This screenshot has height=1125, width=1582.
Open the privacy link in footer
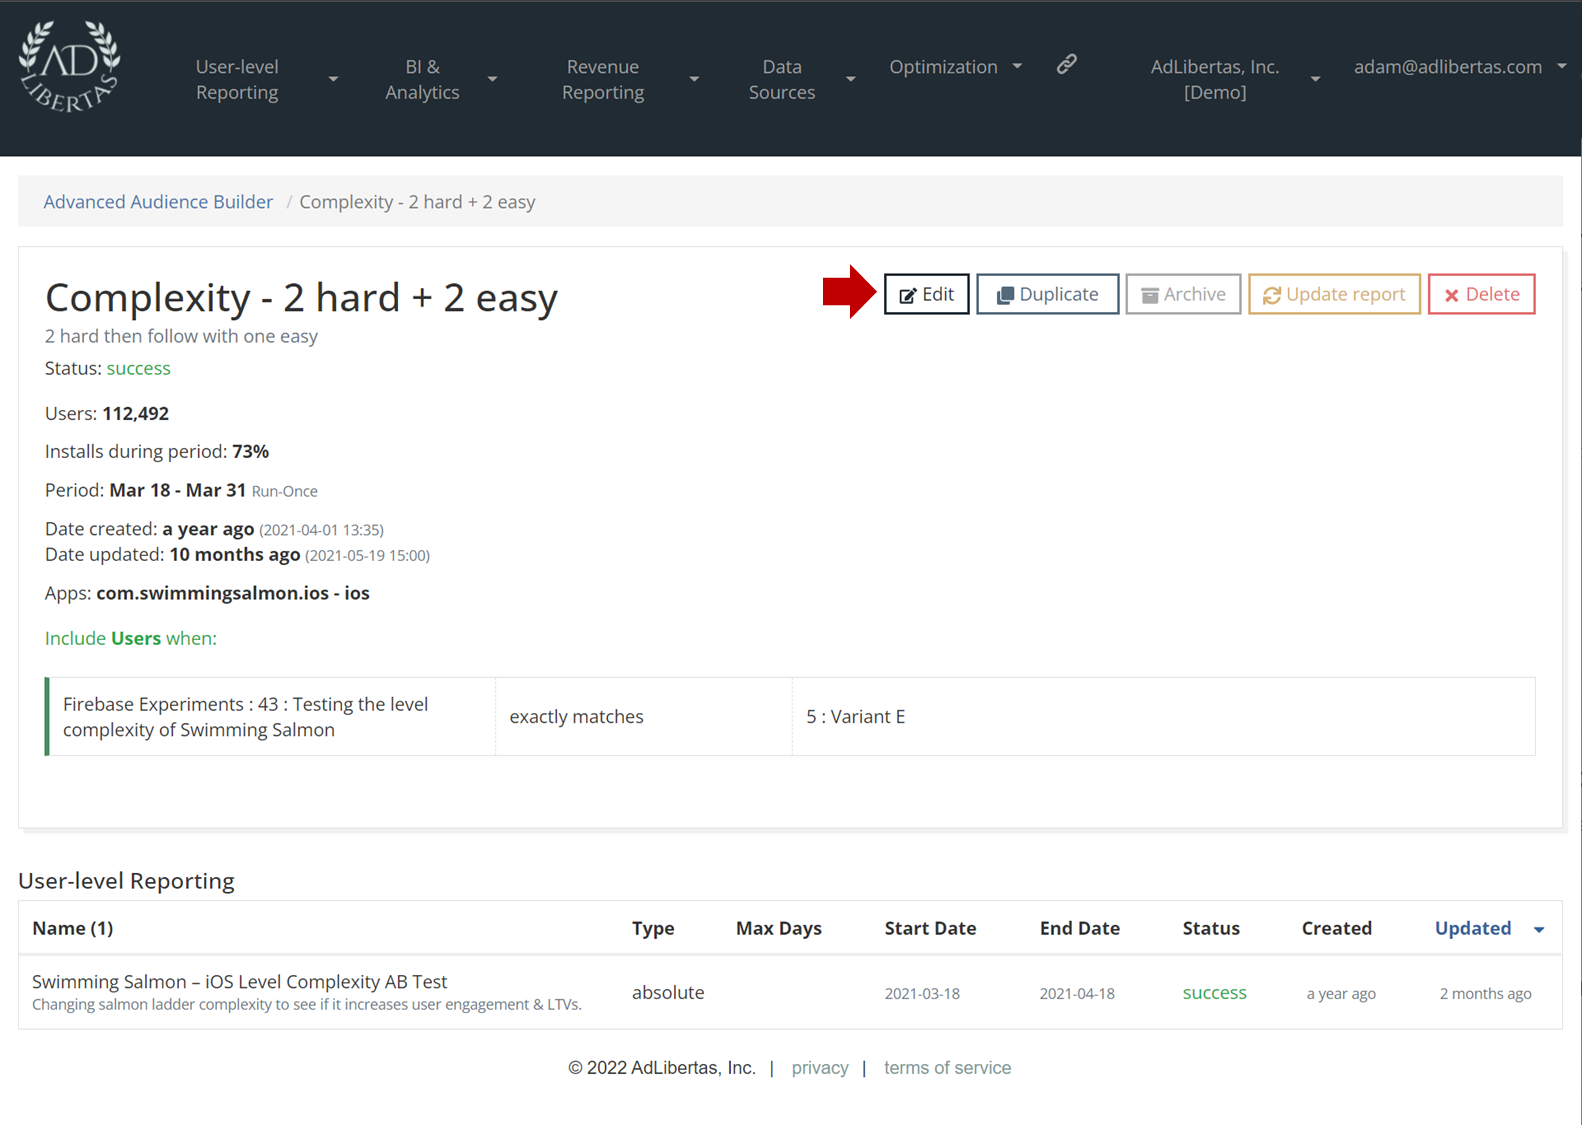(x=820, y=1067)
